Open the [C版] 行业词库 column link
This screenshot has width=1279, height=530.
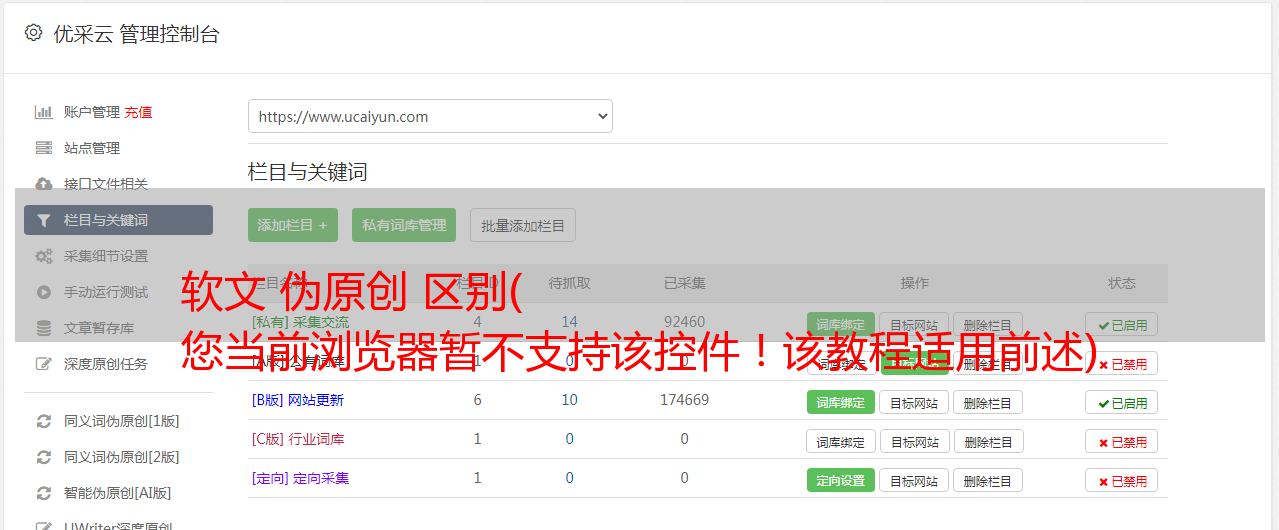pos(298,439)
